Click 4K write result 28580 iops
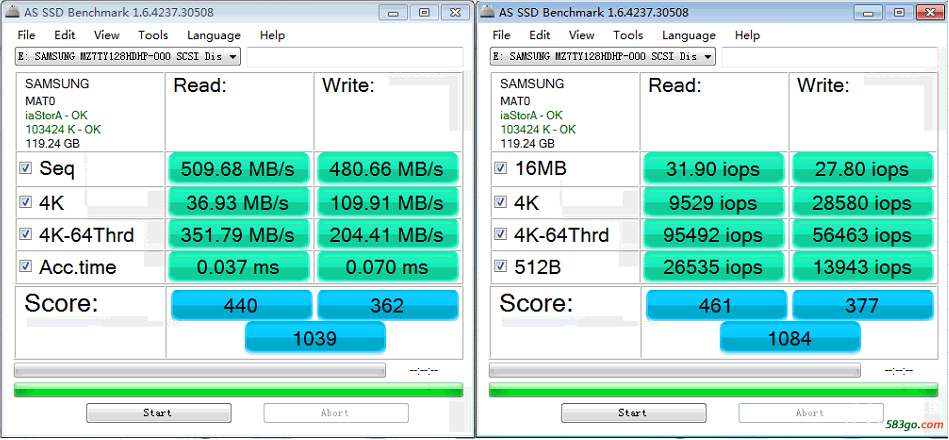Viewport: 949px width, 440px height. [x=862, y=202]
